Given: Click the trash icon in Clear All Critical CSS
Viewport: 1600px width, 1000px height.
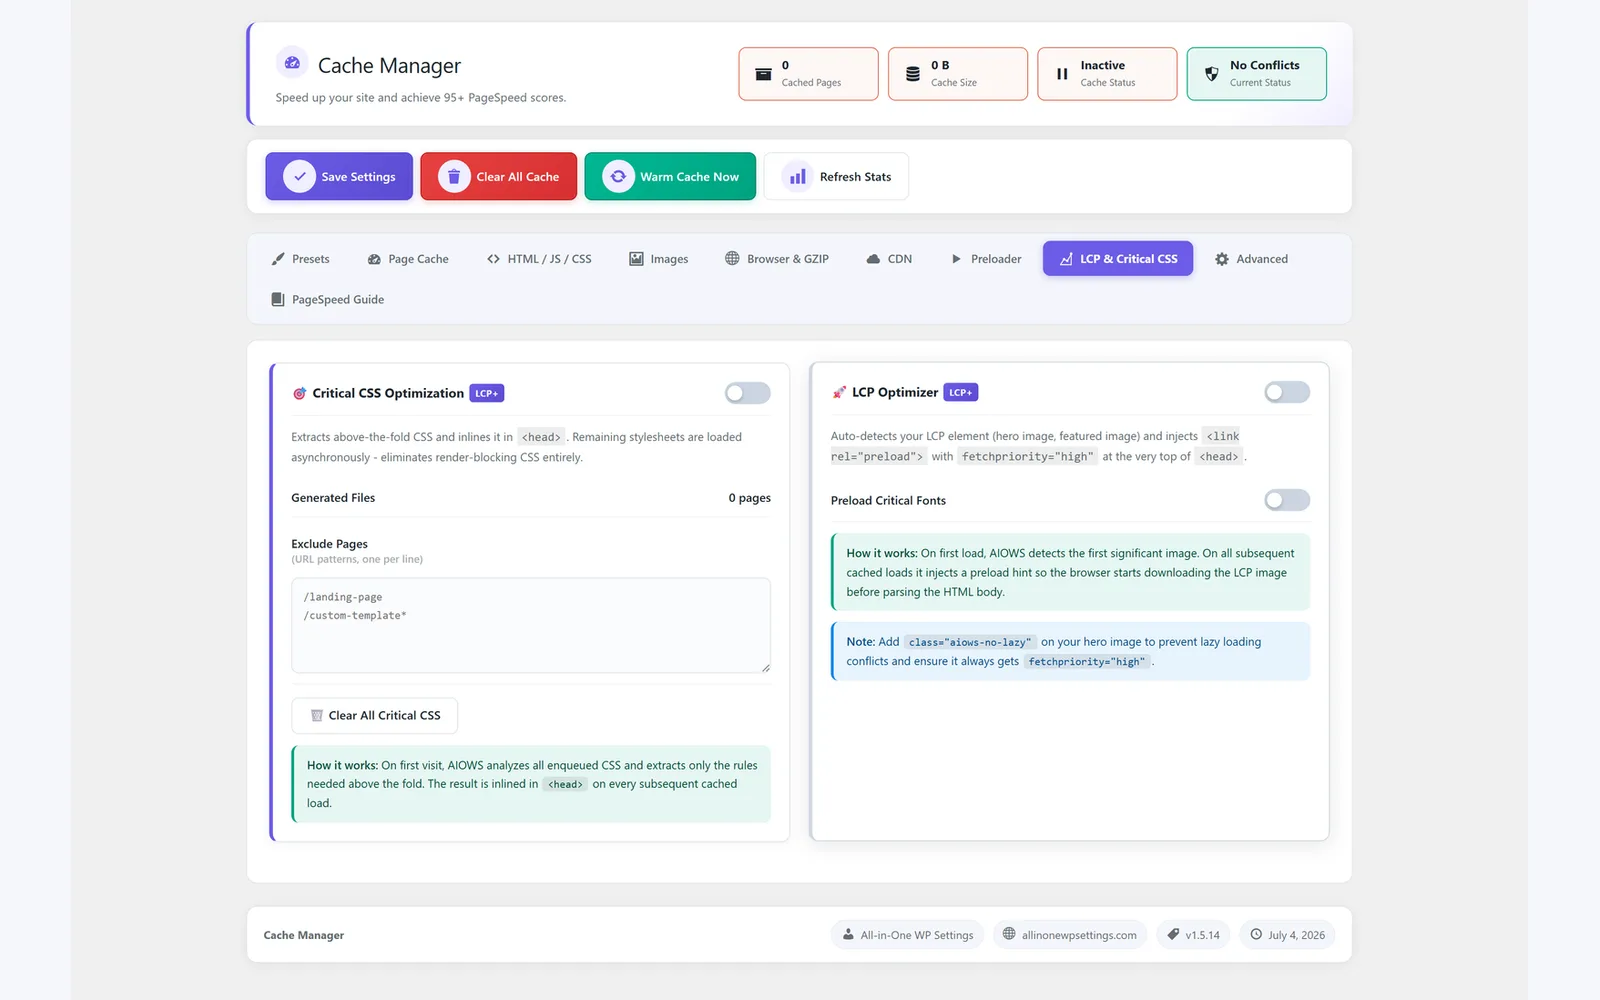Looking at the screenshot, I should pos(317,716).
